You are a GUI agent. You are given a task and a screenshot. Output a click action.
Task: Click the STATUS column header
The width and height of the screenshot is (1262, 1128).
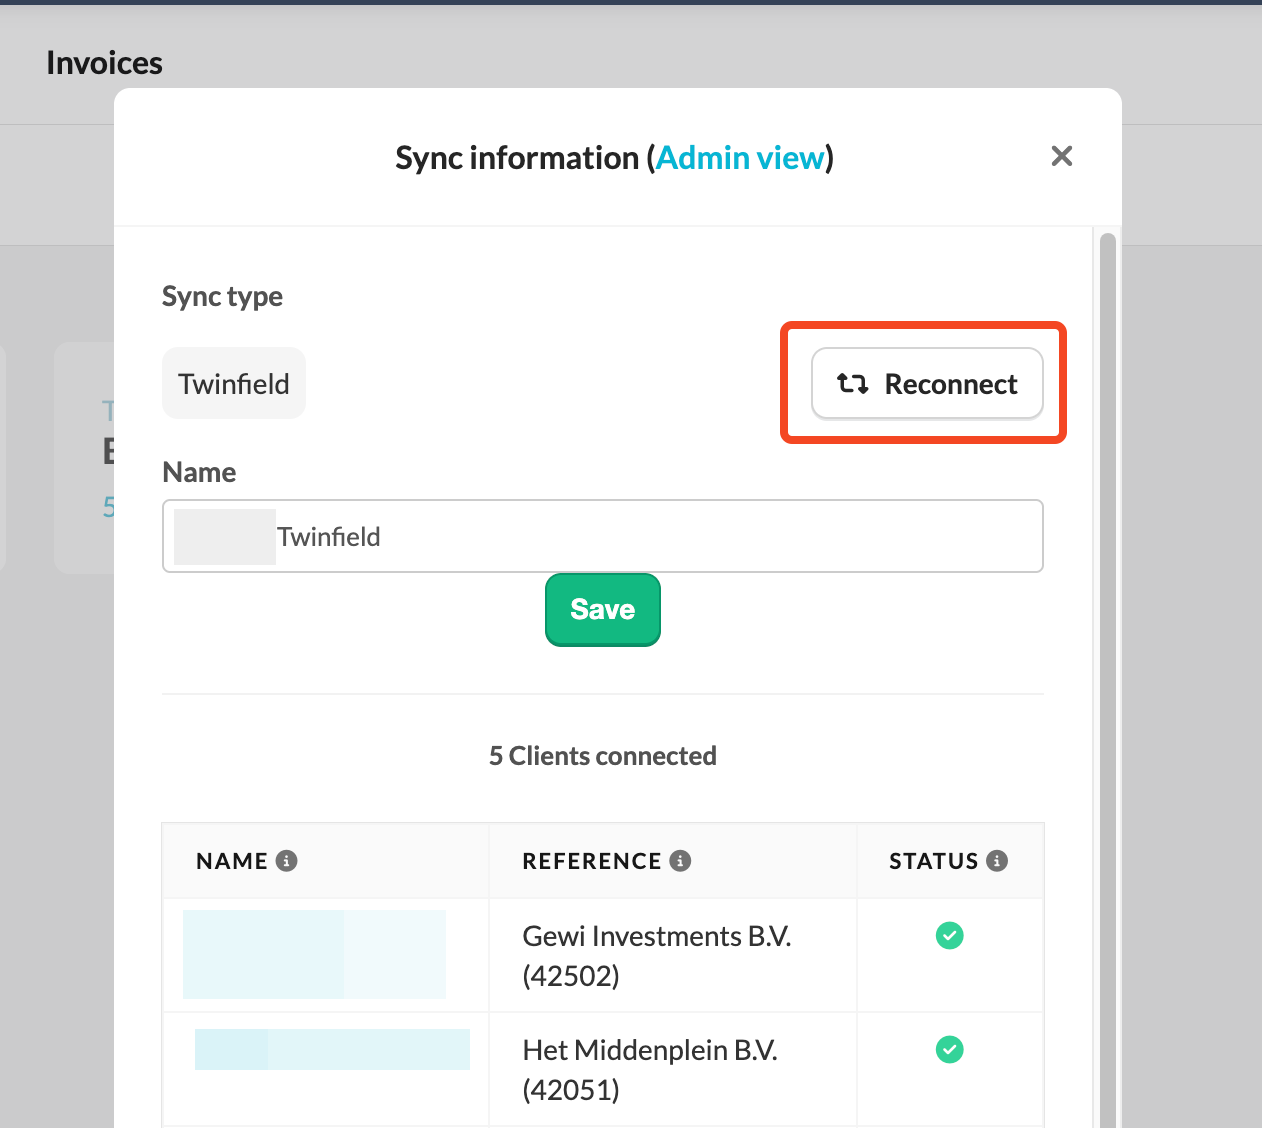(x=934, y=861)
